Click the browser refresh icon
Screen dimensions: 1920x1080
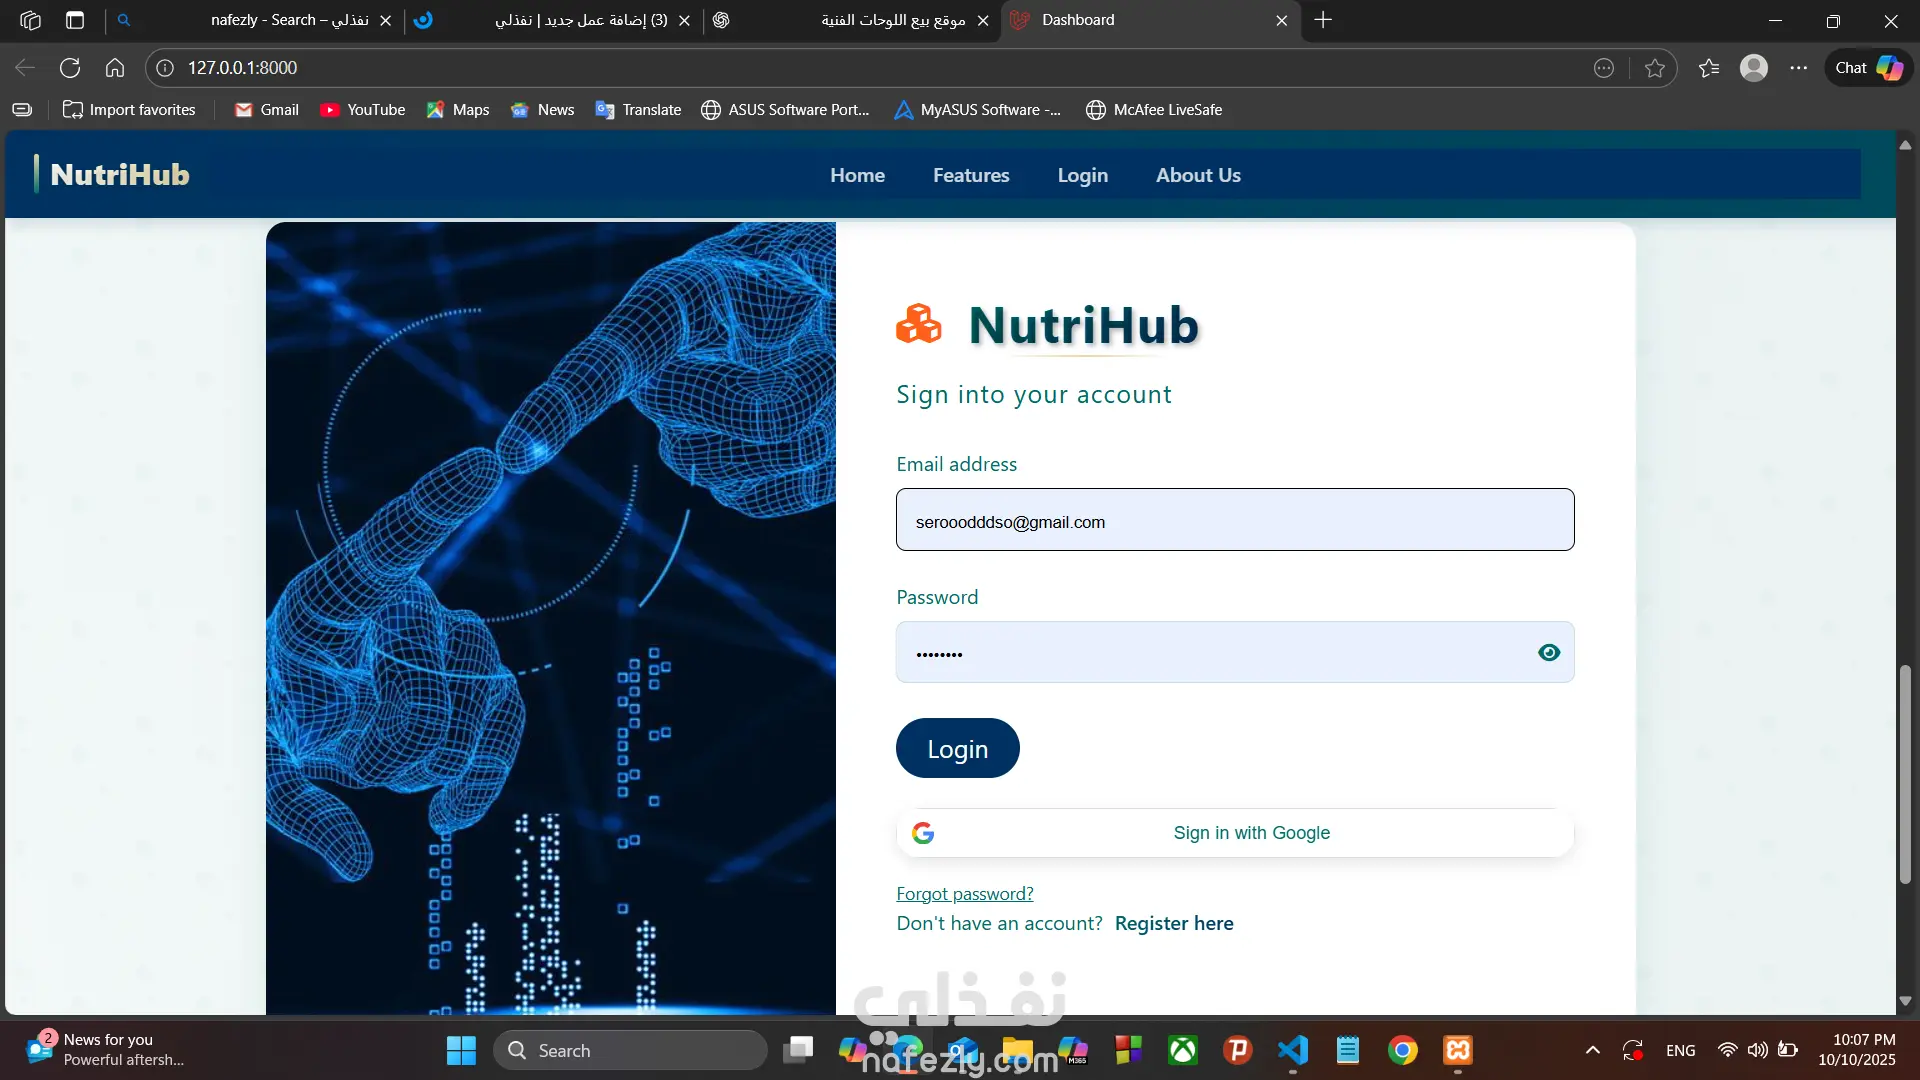coord(70,68)
